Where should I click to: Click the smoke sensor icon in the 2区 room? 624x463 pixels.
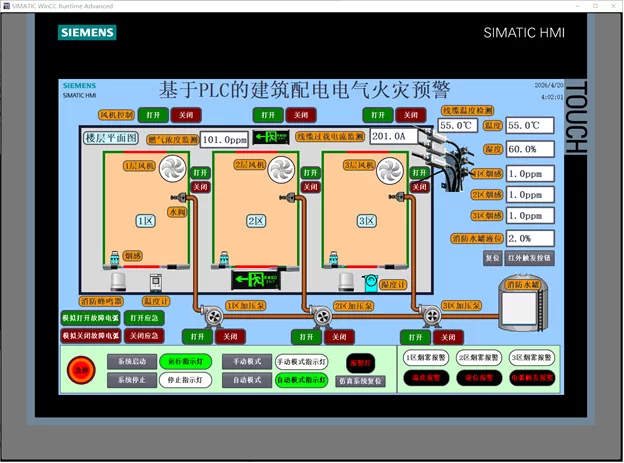[x=224, y=259]
